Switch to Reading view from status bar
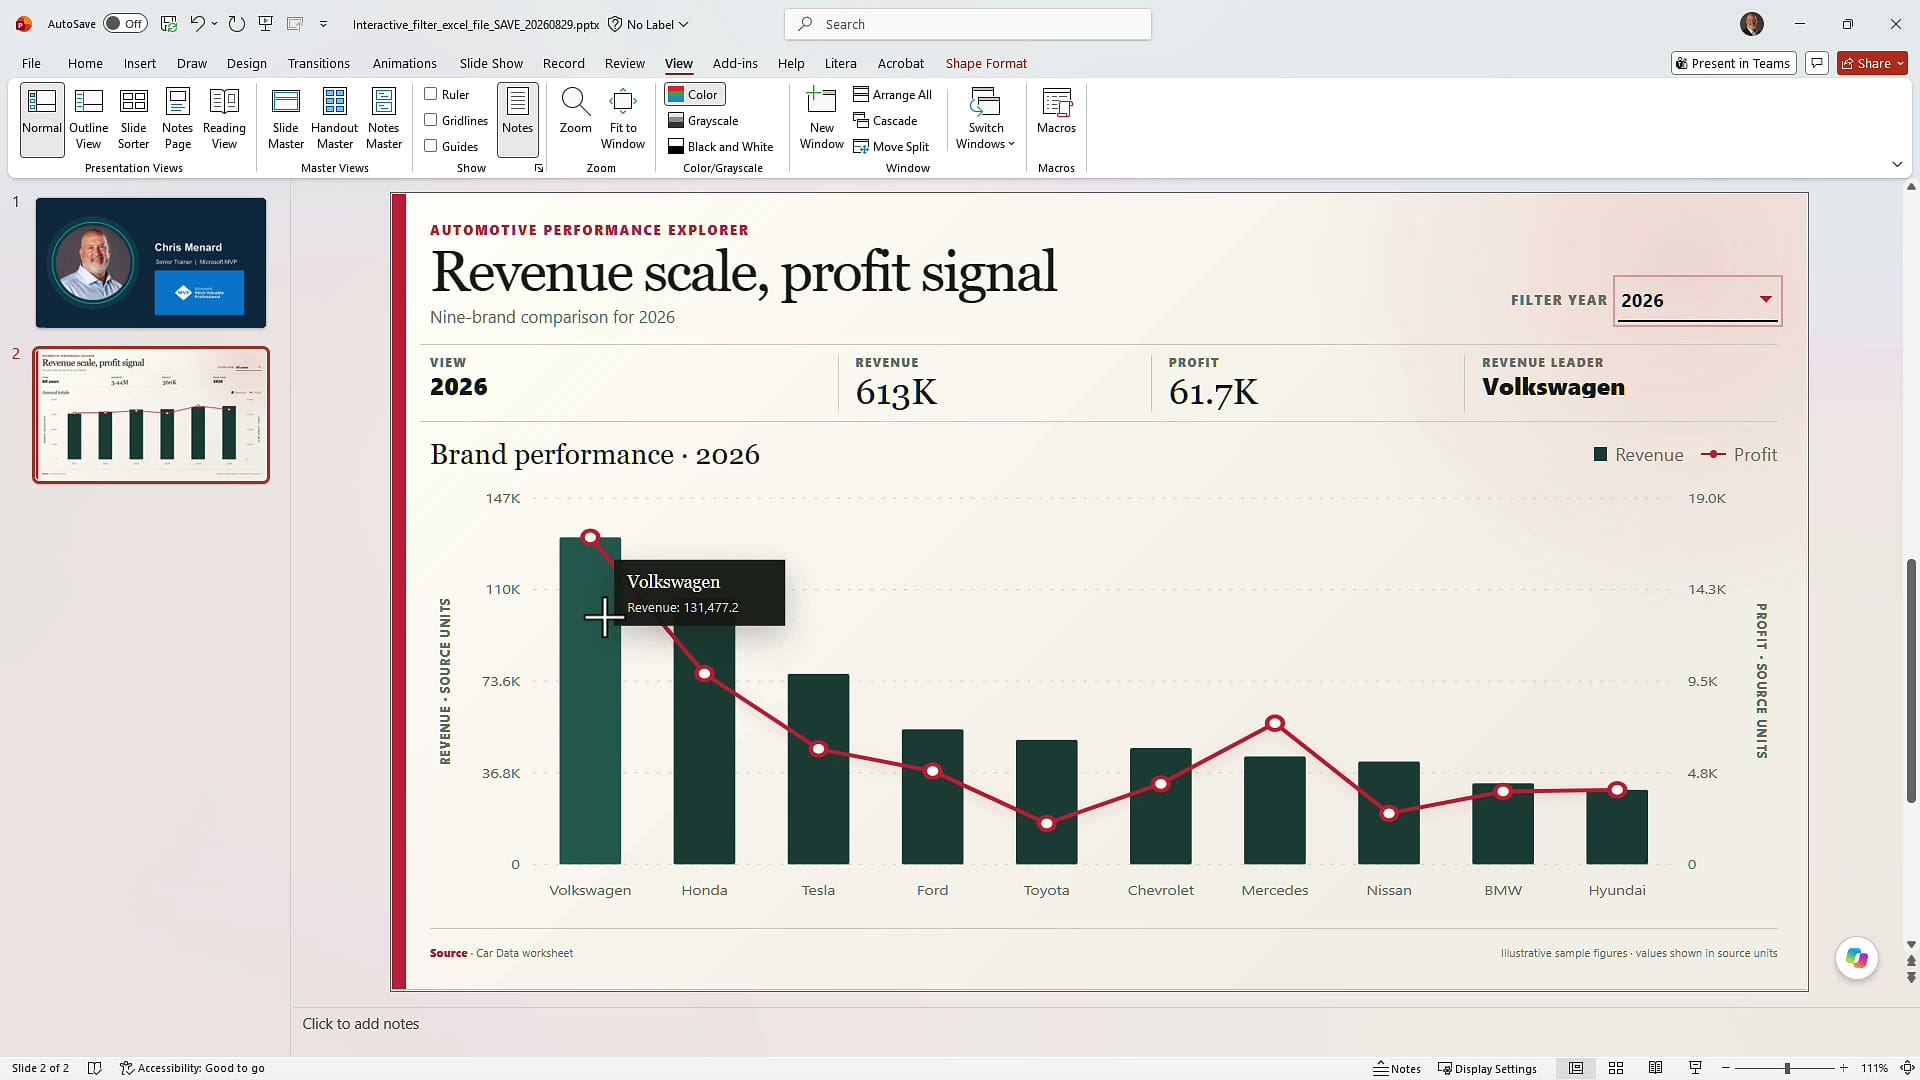The height and width of the screenshot is (1080, 1920). tap(1656, 1068)
